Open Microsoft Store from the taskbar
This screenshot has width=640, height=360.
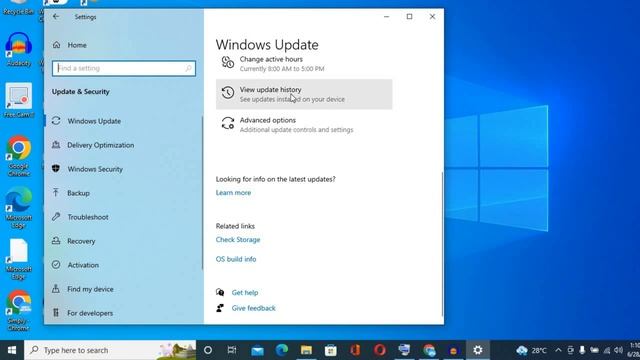[331, 350]
